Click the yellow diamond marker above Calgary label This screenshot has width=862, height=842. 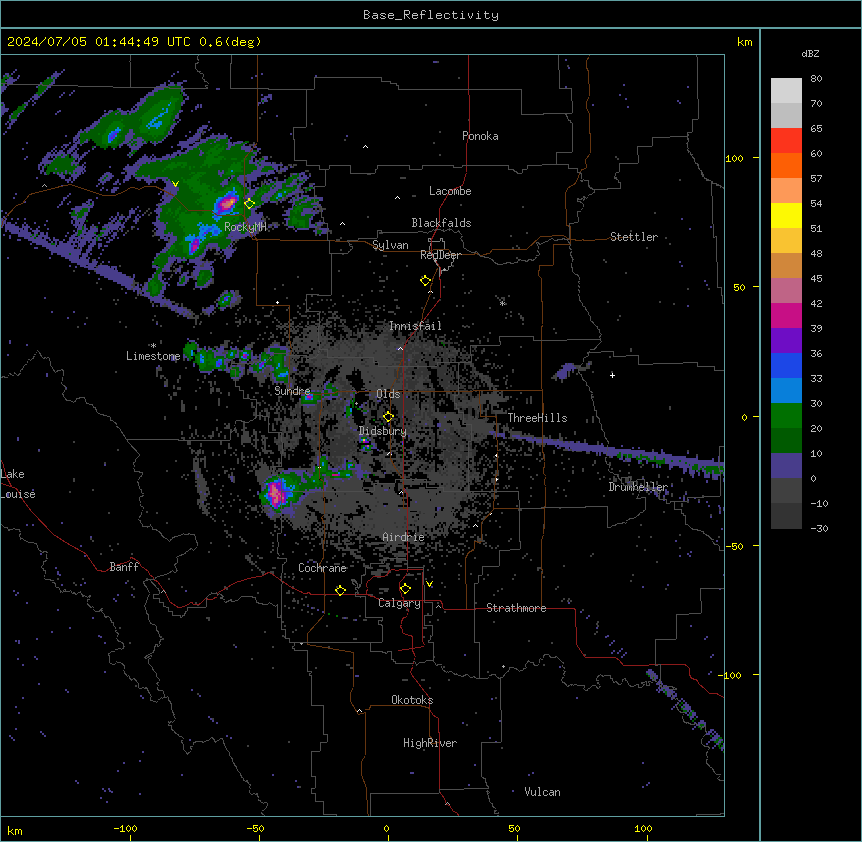pos(405,589)
